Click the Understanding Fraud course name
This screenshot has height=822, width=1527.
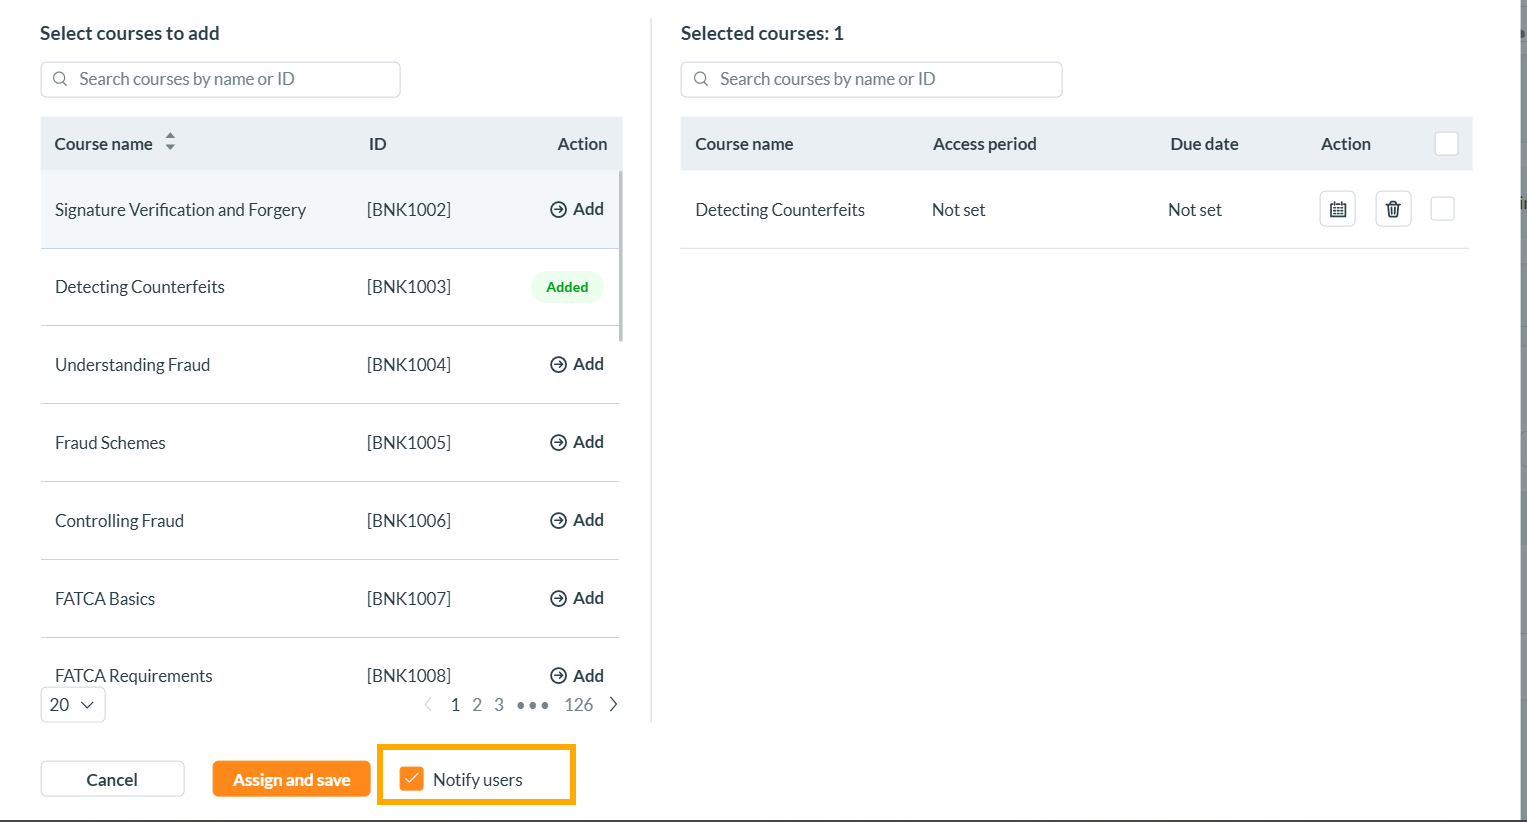tap(132, 364)
